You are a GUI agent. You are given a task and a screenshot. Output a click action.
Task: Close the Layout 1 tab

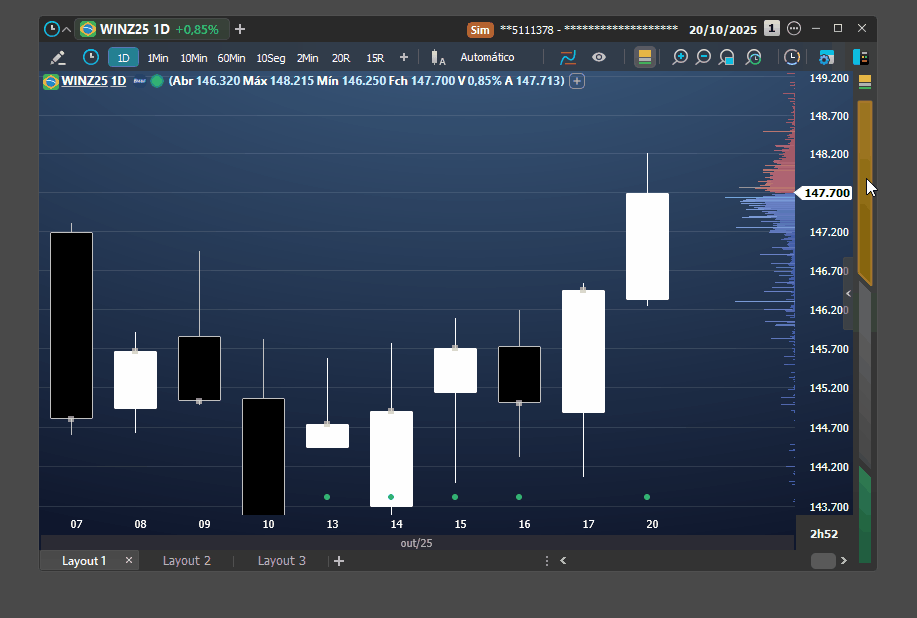[x=129, y=560]
